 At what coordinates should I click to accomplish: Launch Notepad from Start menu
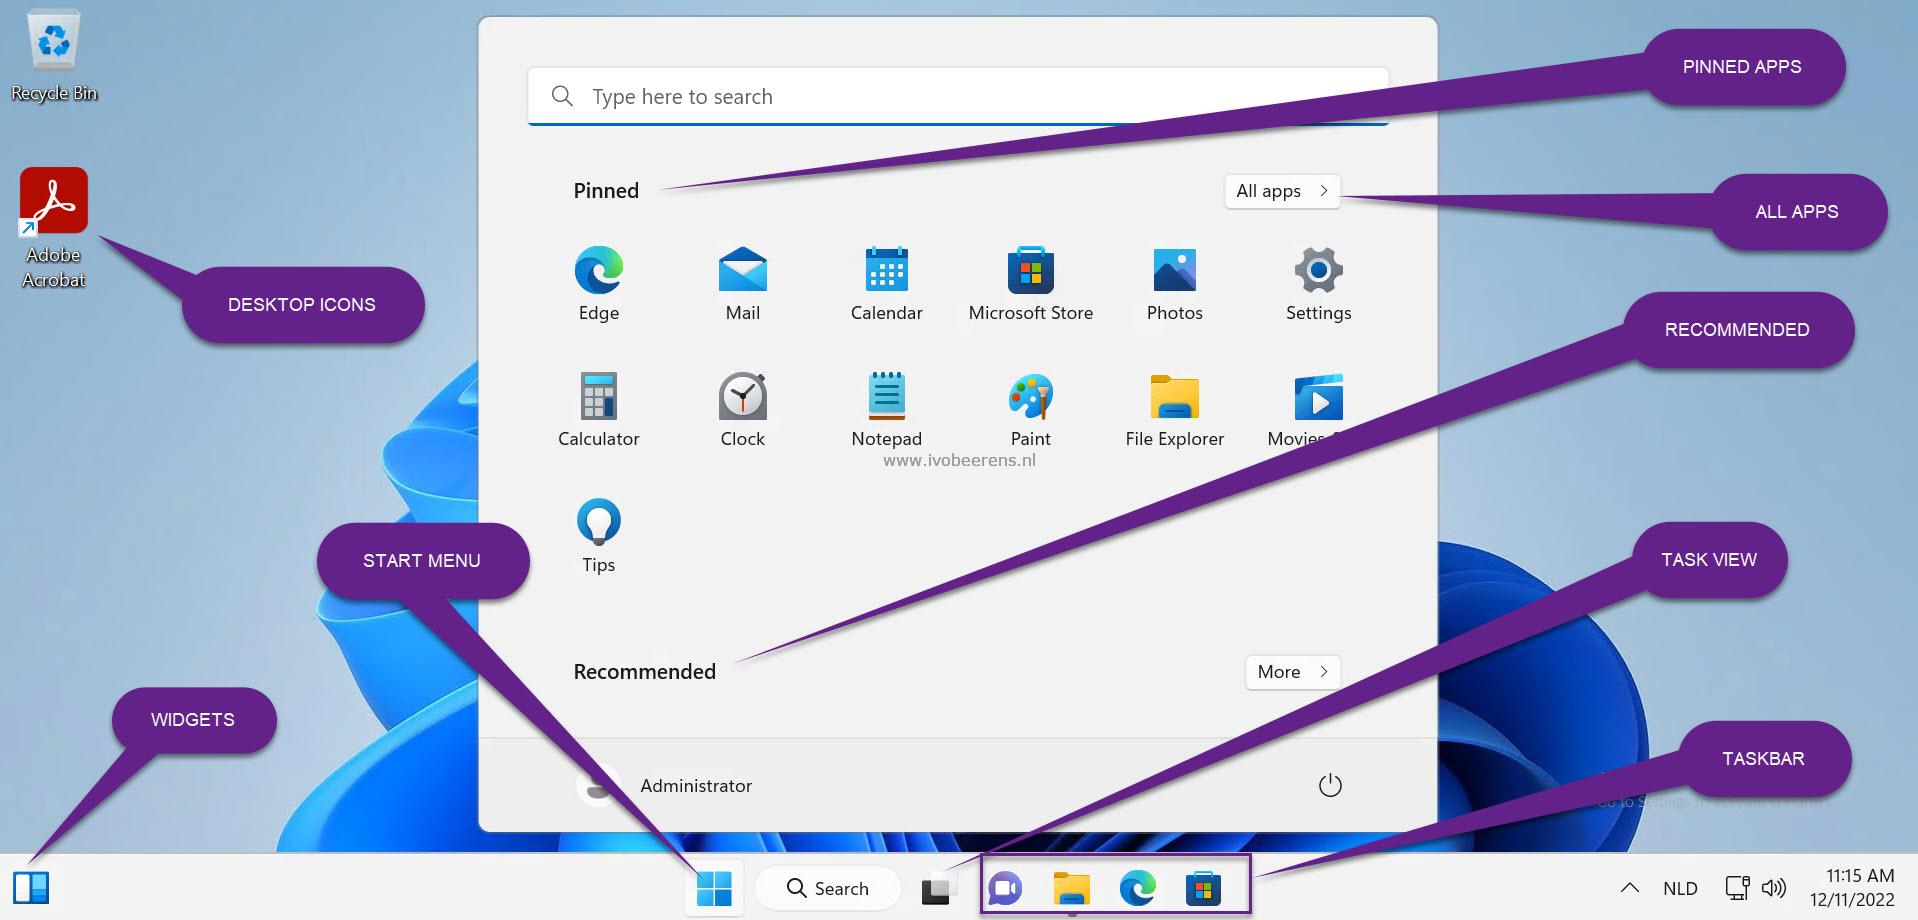(887, 410)
